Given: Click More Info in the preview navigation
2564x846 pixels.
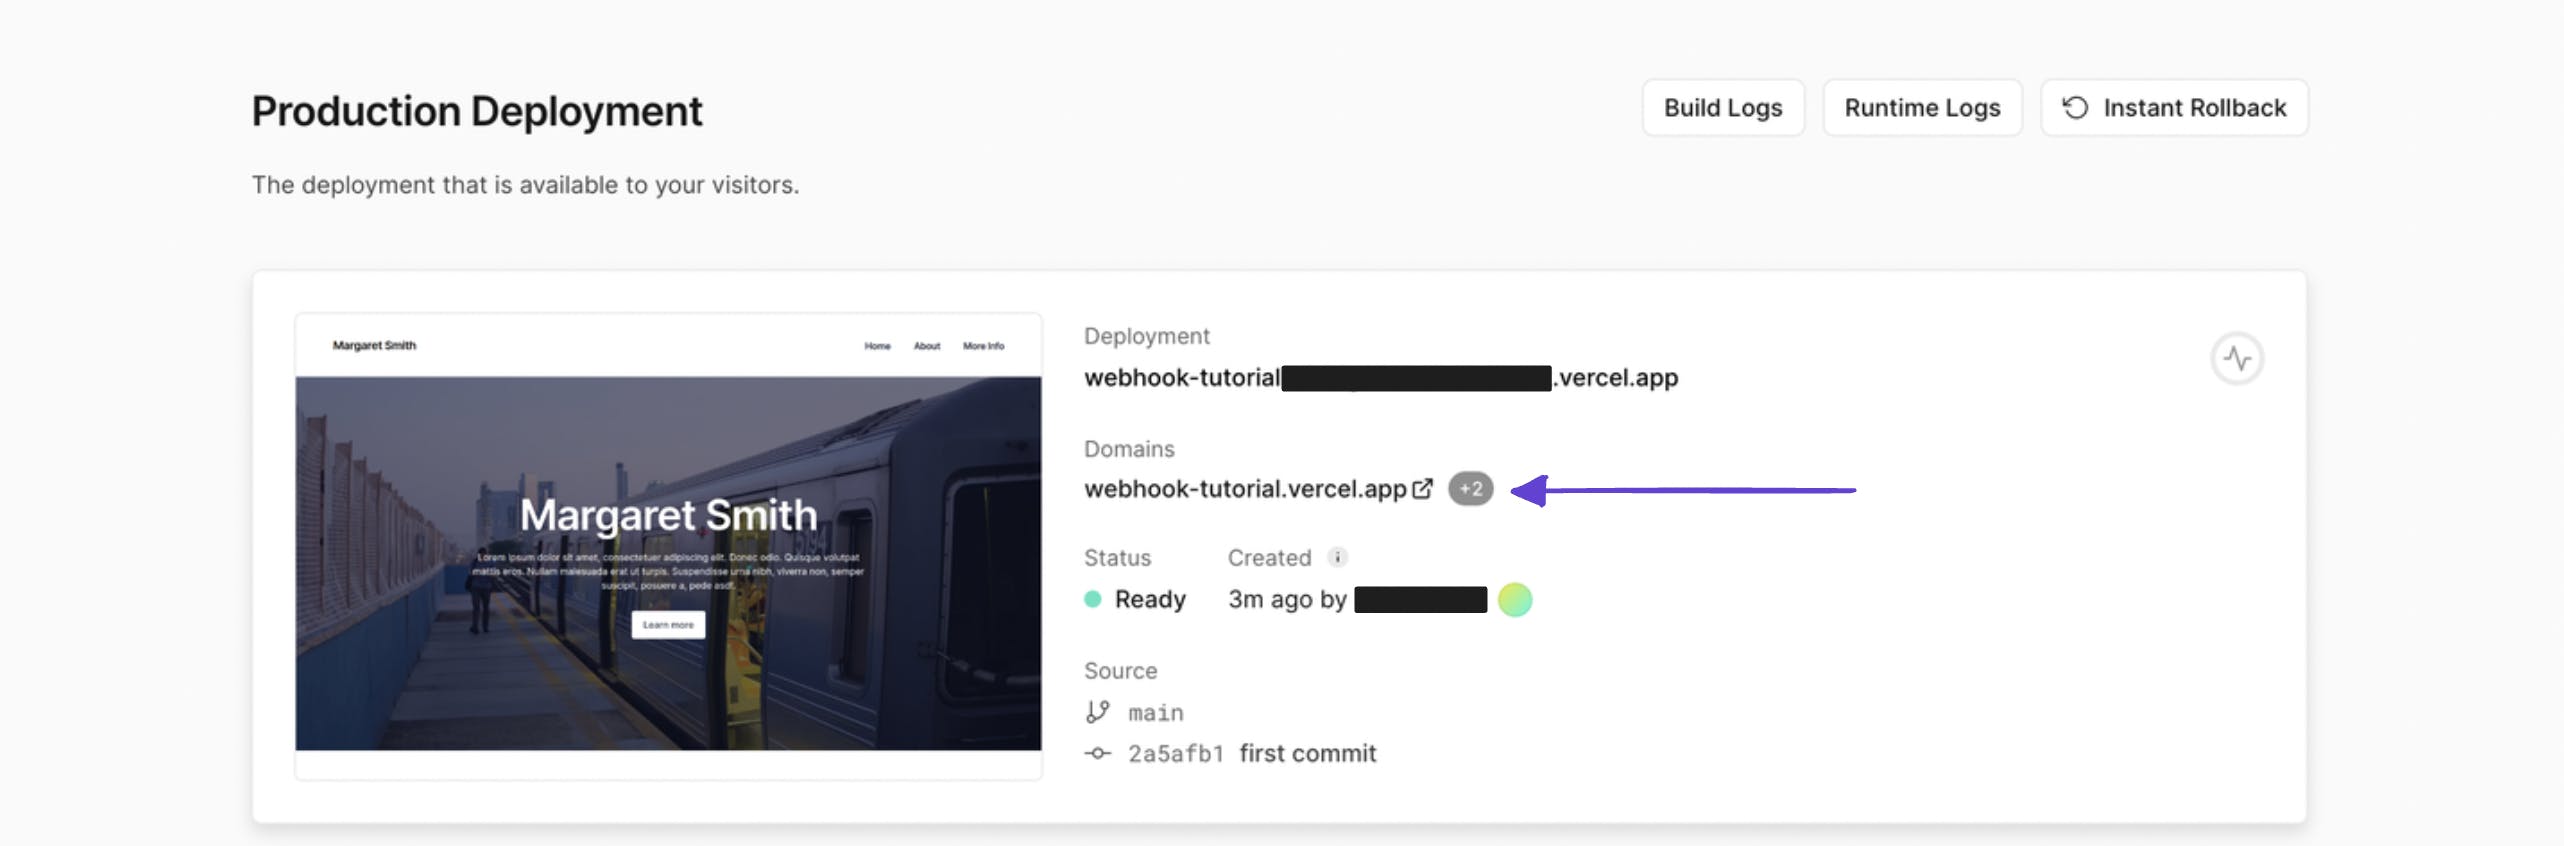Looking at the screenshot, I should (x=983, y=346).
